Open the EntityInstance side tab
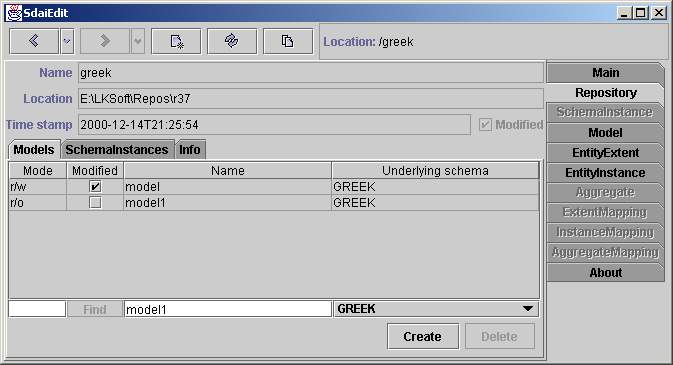 point(605,173)
